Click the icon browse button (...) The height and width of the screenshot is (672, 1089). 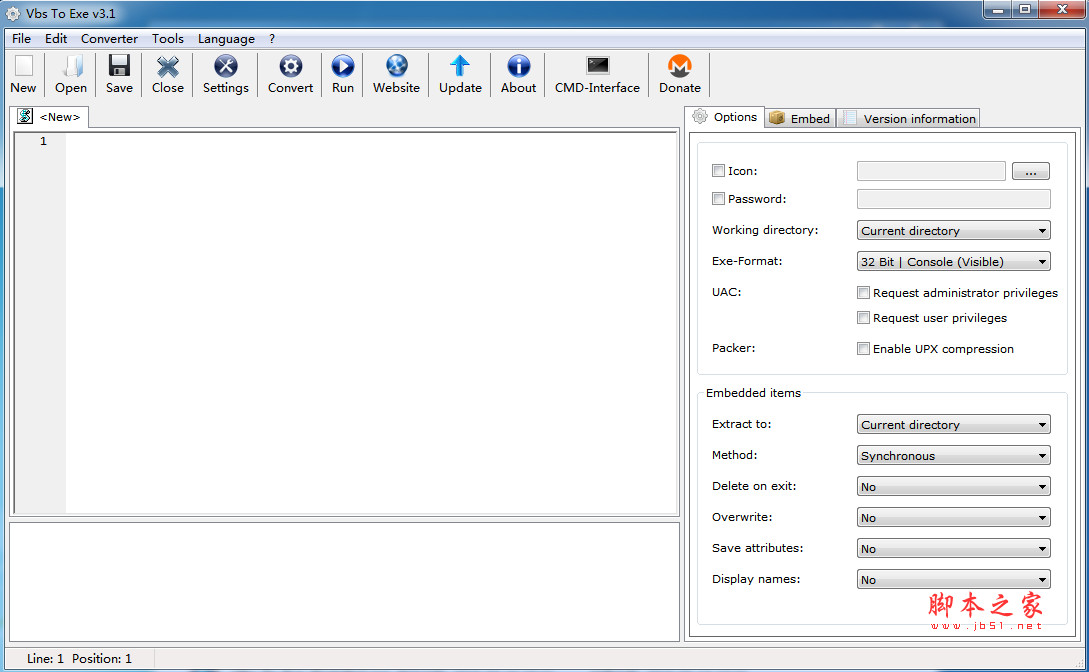coord(1030,172)
